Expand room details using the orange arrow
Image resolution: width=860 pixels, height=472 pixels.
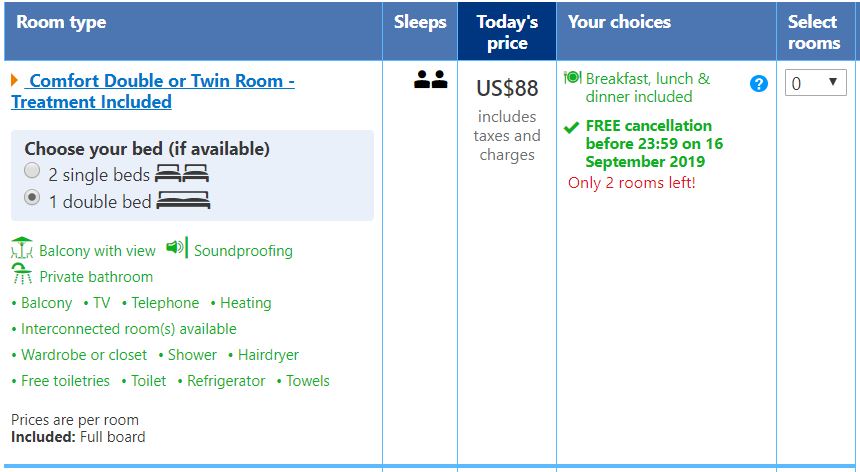pos(14,80)
